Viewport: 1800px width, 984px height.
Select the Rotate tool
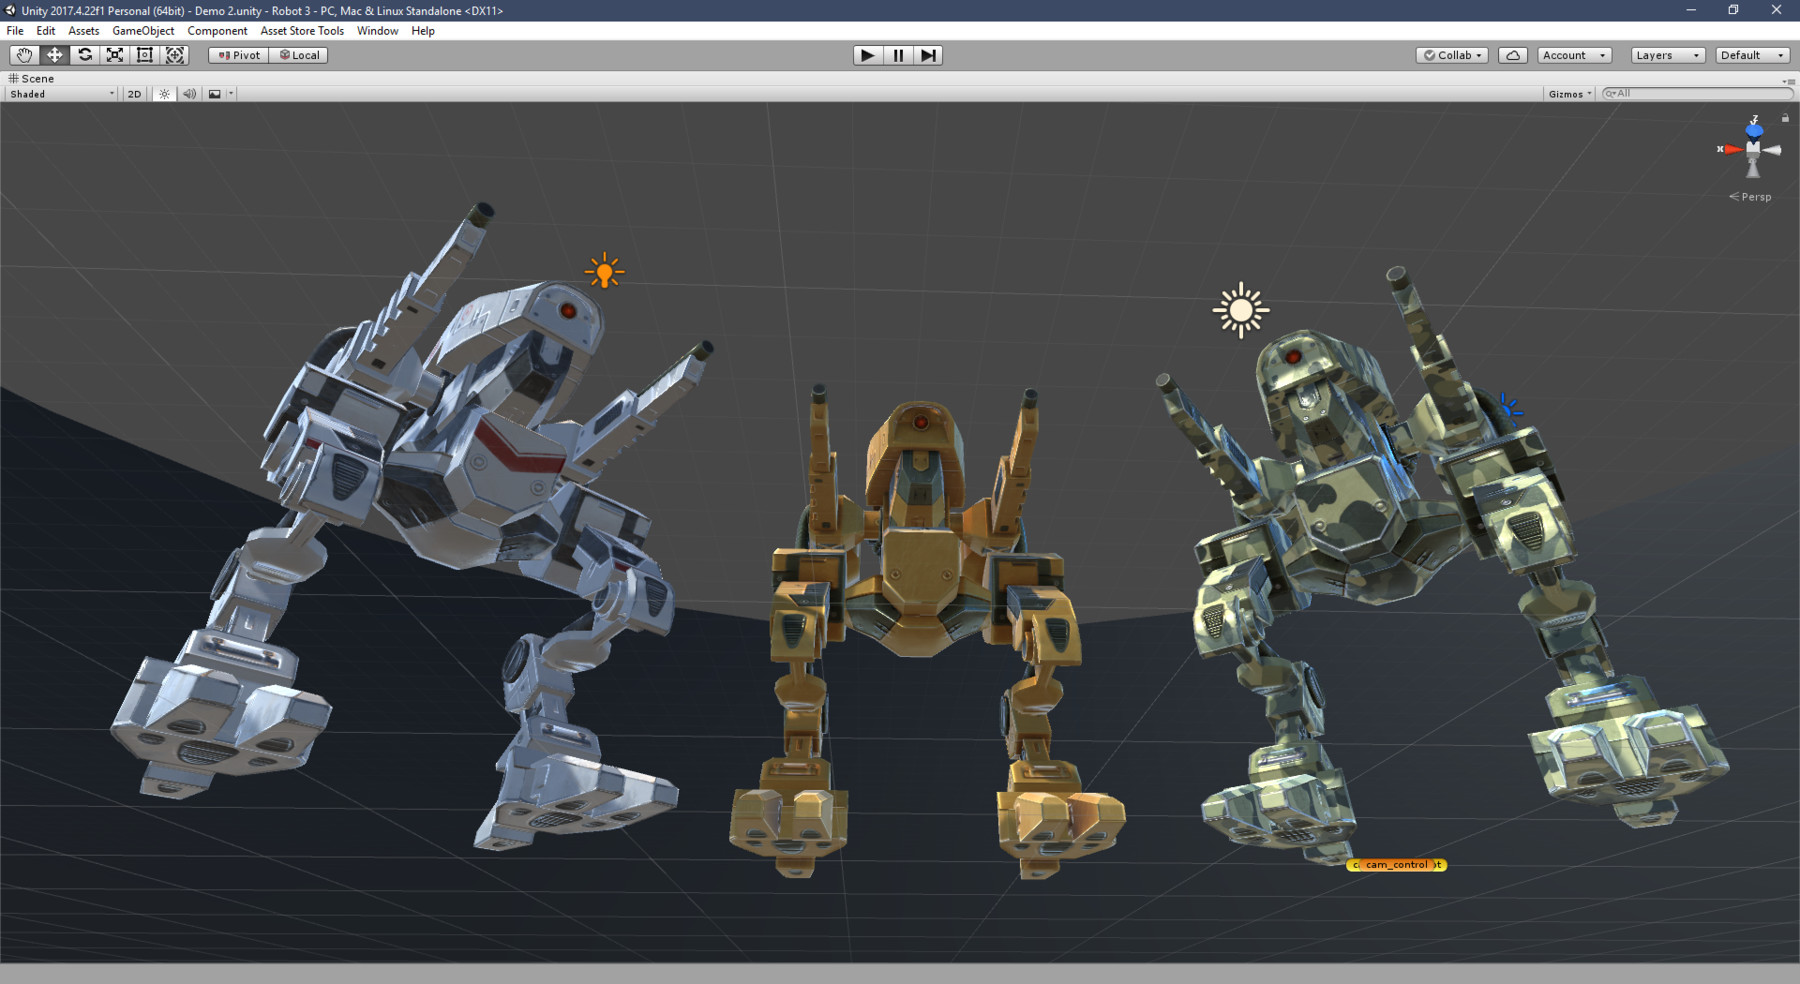click(85, 55)
